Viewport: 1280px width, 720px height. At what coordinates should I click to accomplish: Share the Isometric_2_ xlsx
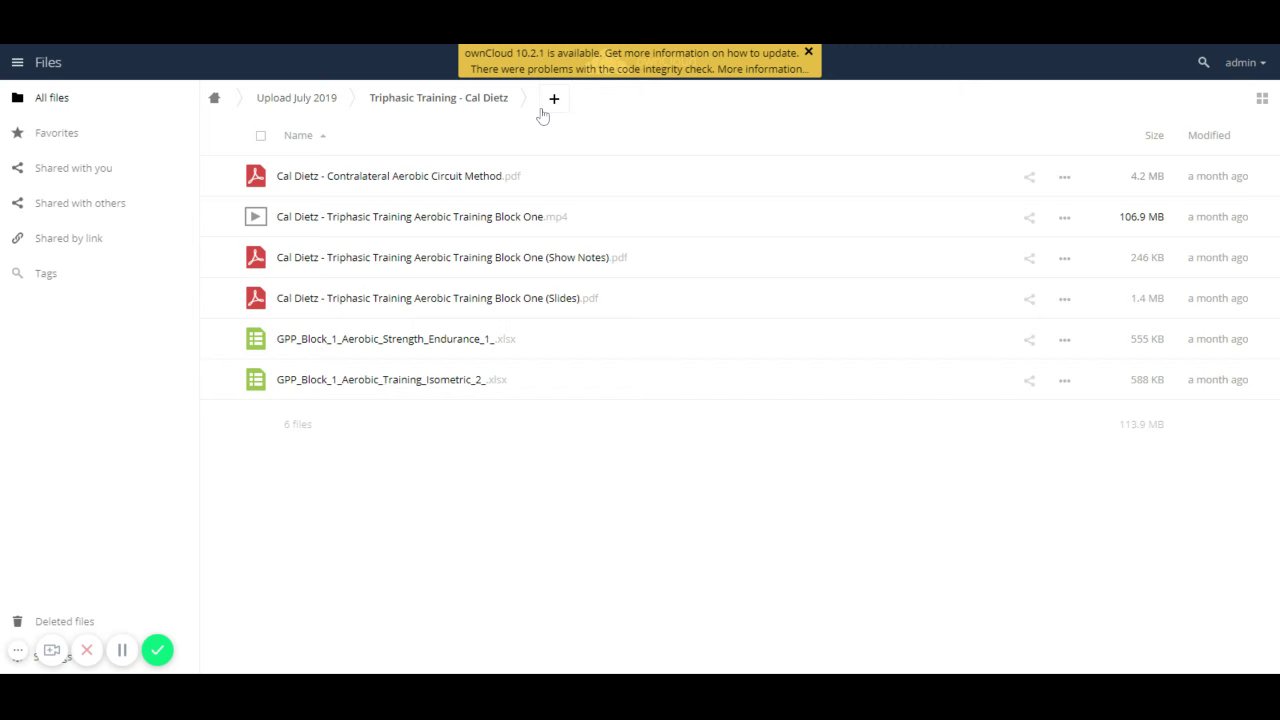[x=1029, y=381]
